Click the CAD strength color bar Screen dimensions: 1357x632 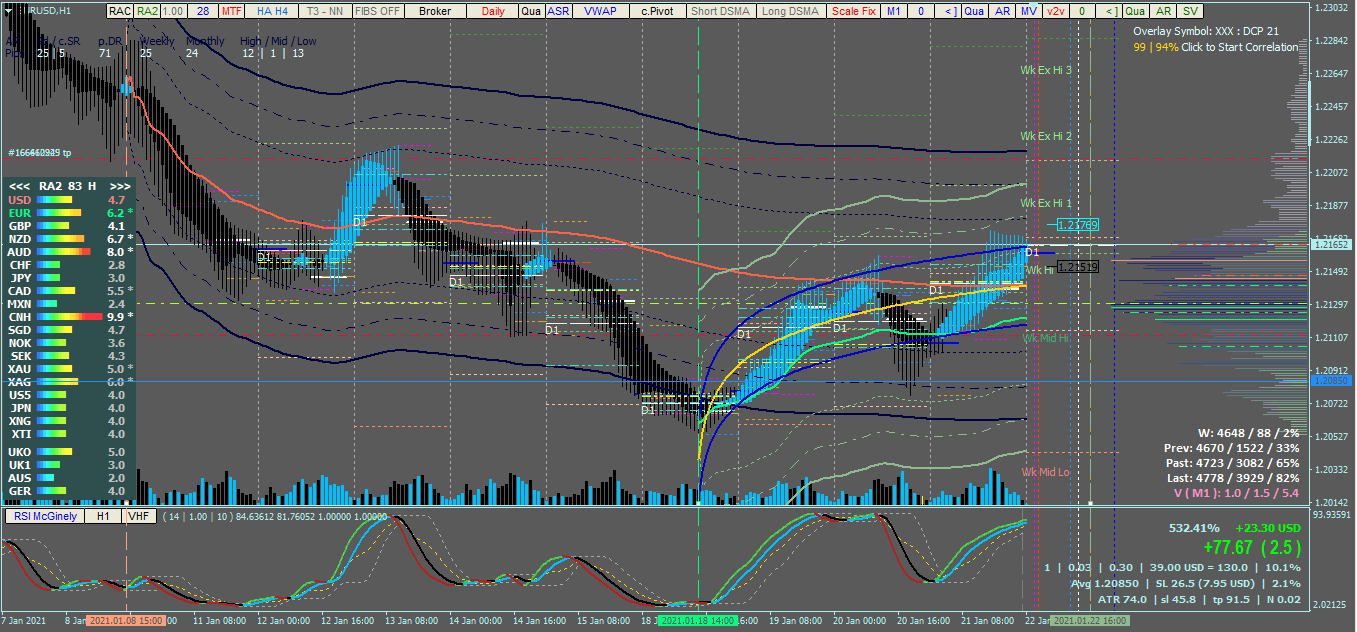[57, 291]
